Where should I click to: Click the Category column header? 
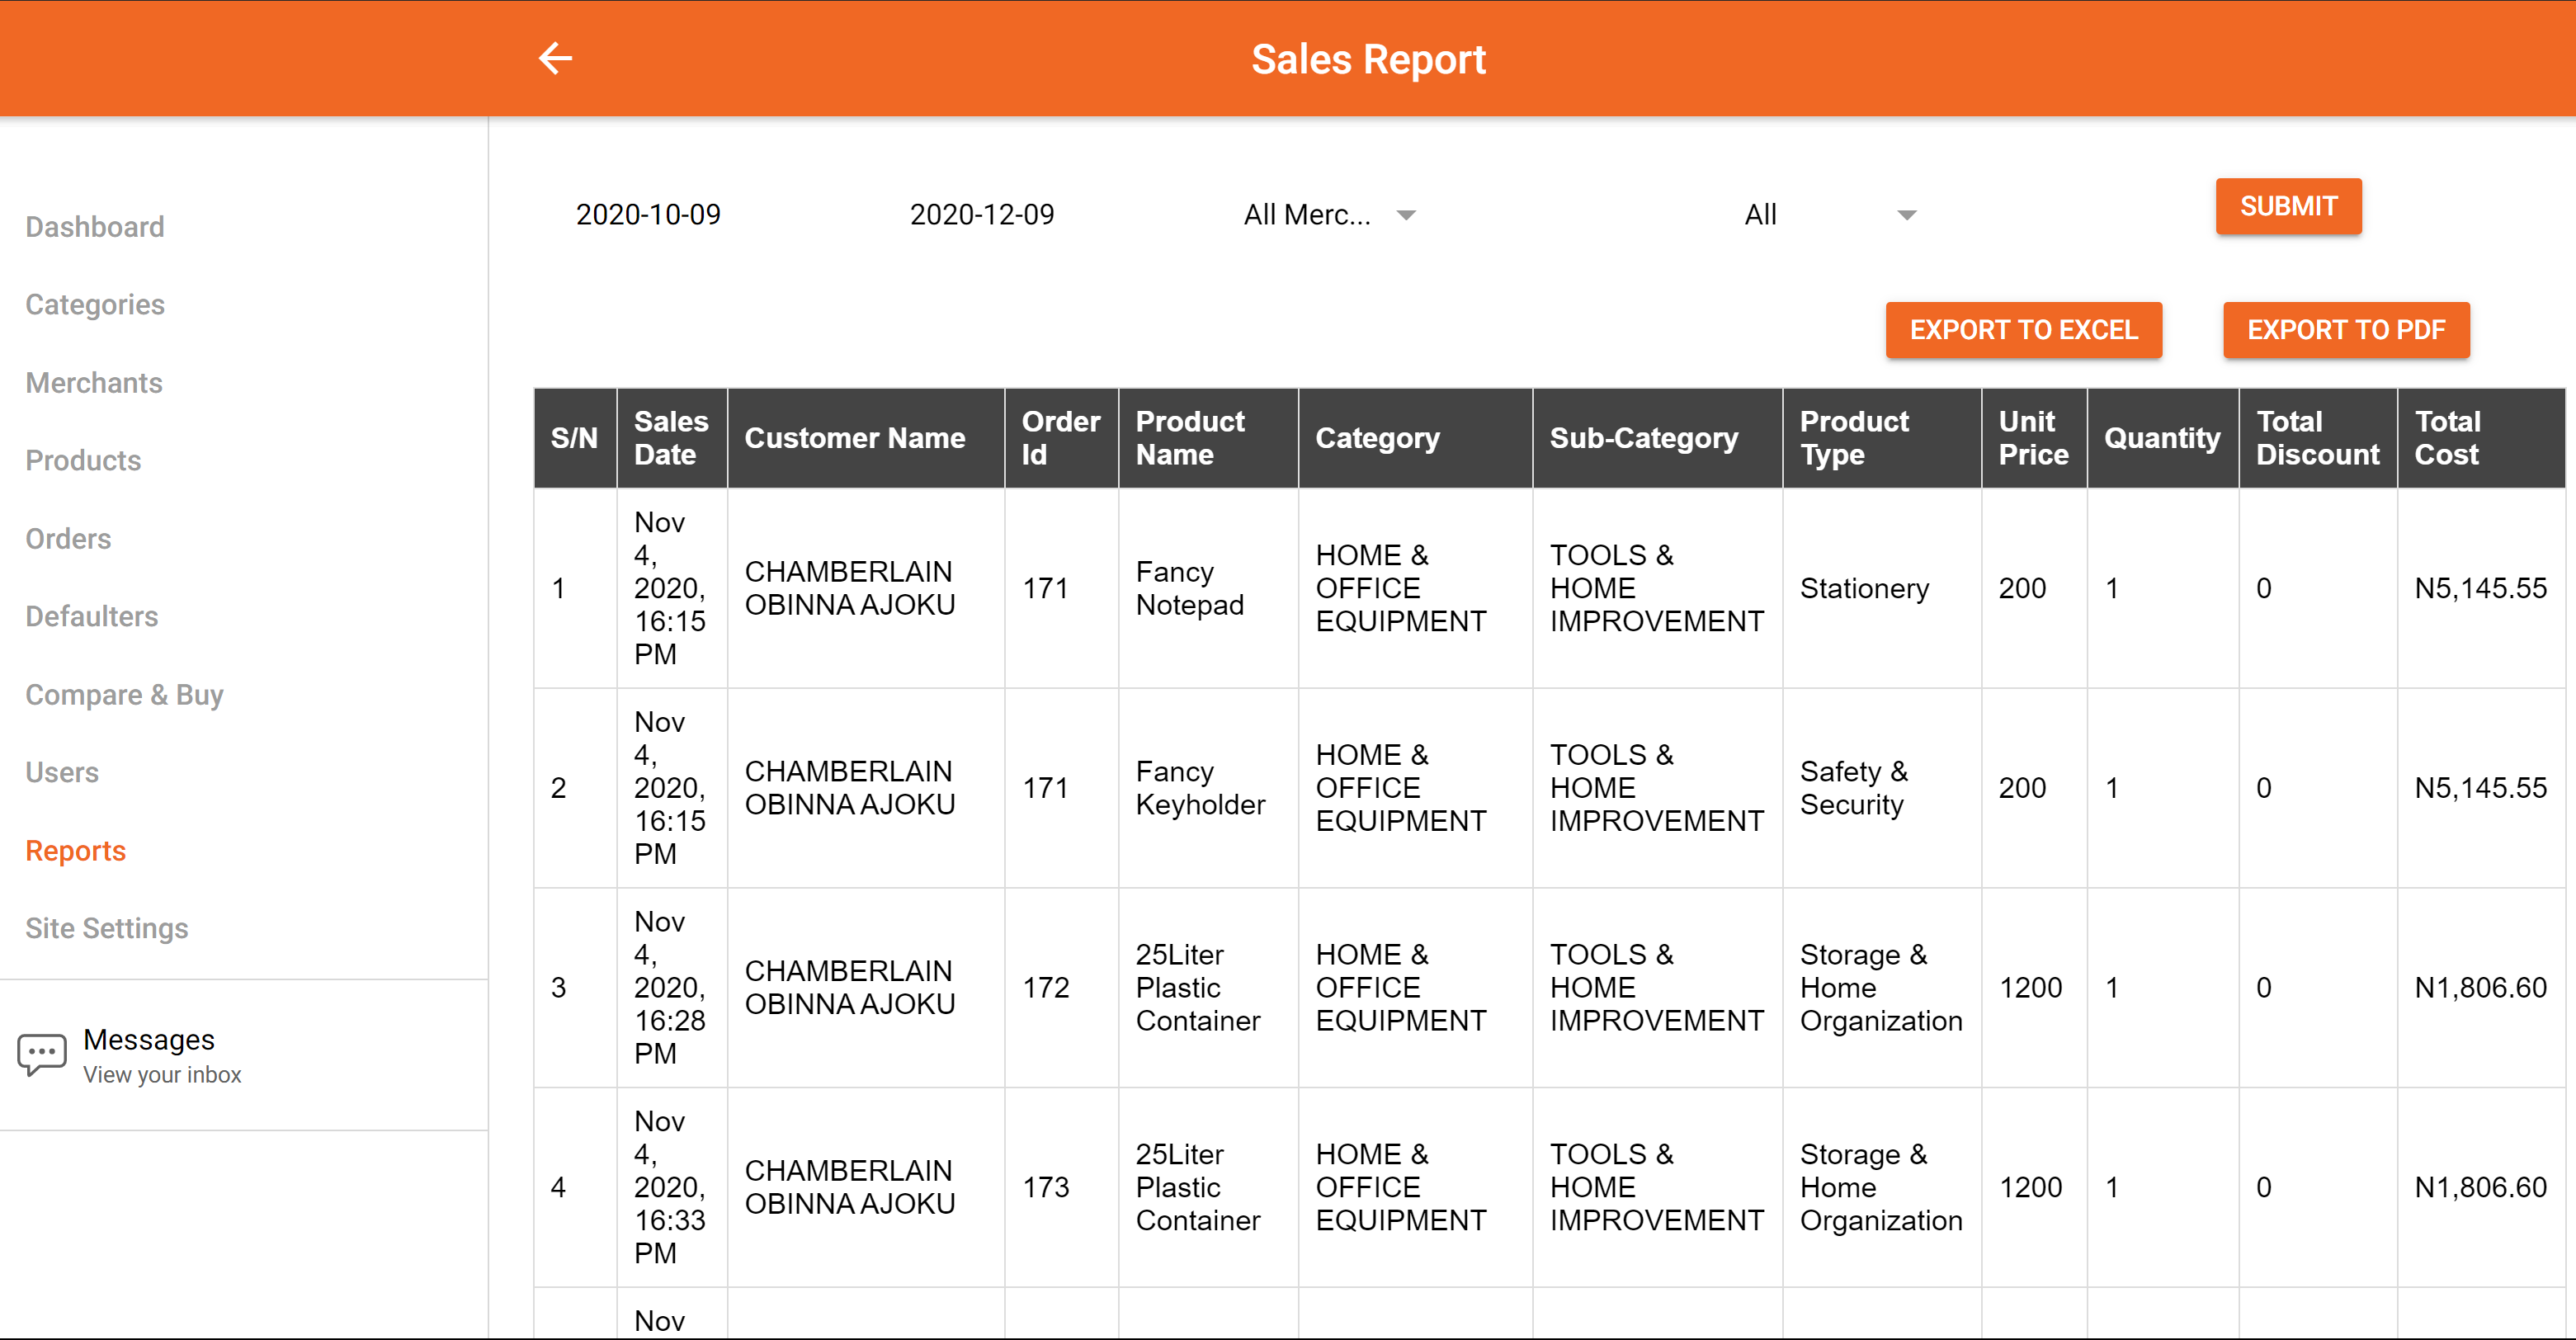pos(1415,438)
